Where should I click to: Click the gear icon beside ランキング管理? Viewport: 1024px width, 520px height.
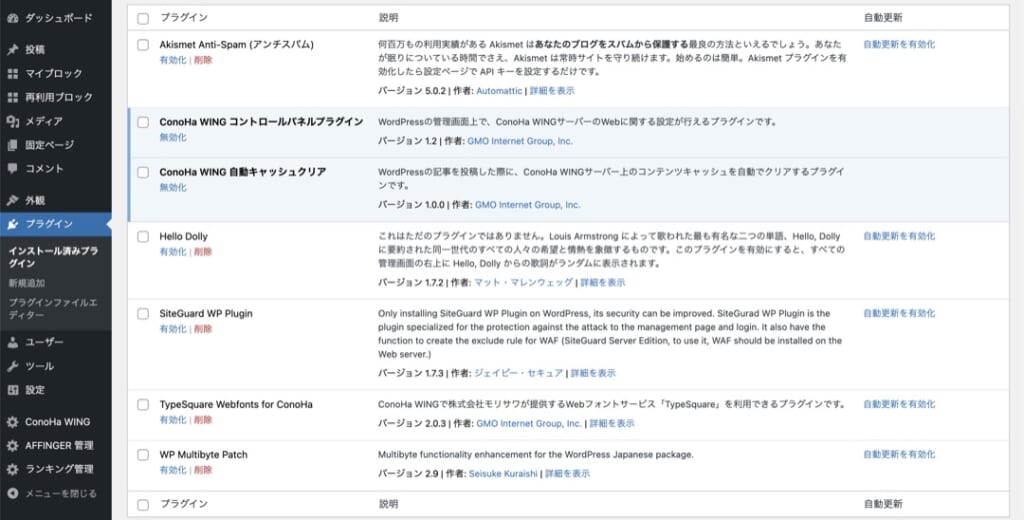(x=12, y=469)
